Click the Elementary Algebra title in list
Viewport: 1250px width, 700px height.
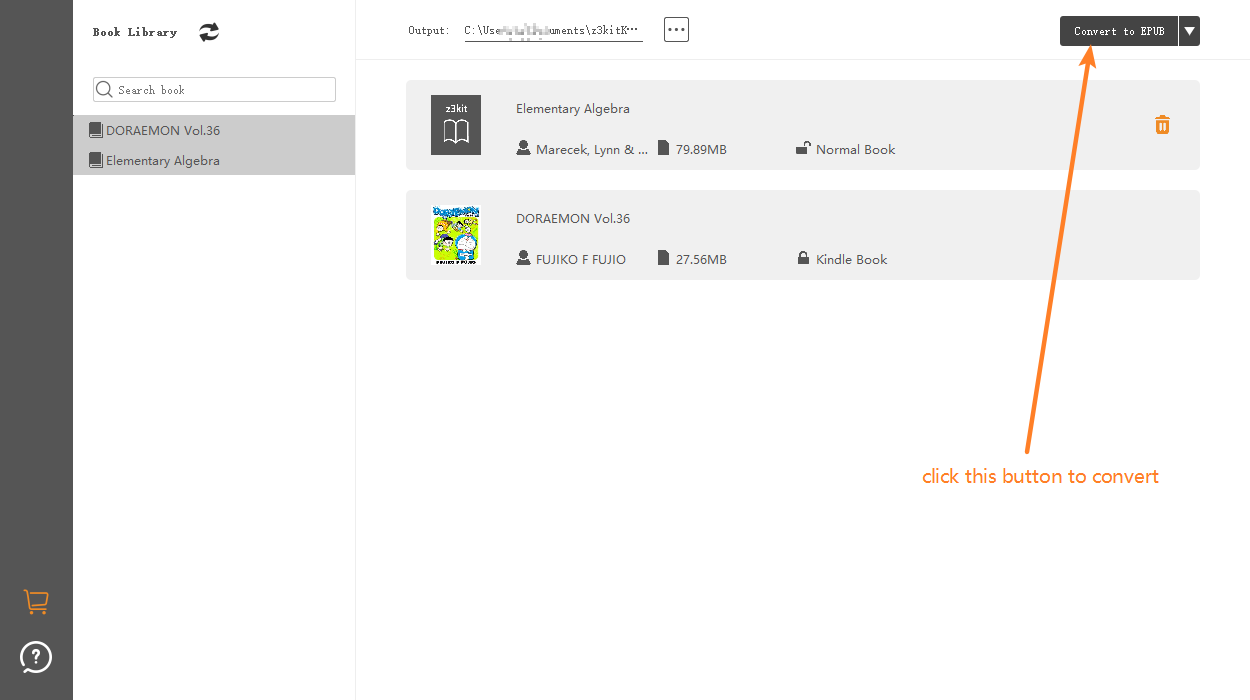point(573,109)
